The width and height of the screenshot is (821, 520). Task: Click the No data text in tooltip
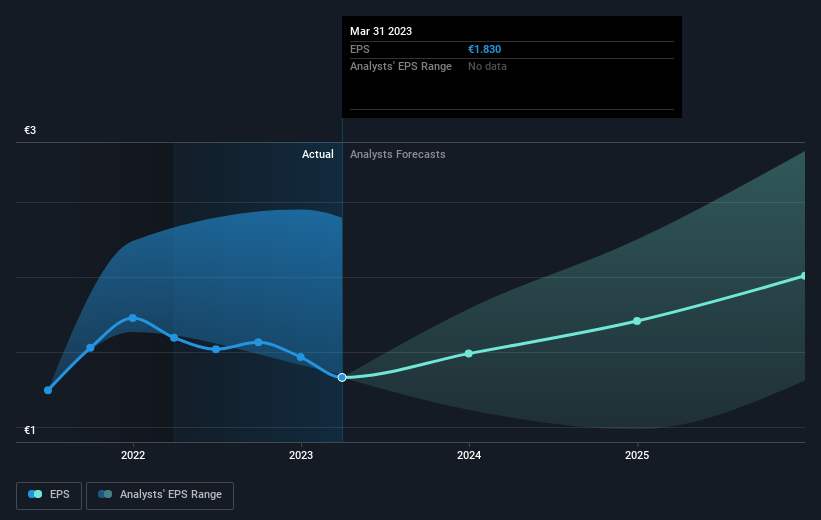click(487, 67)
